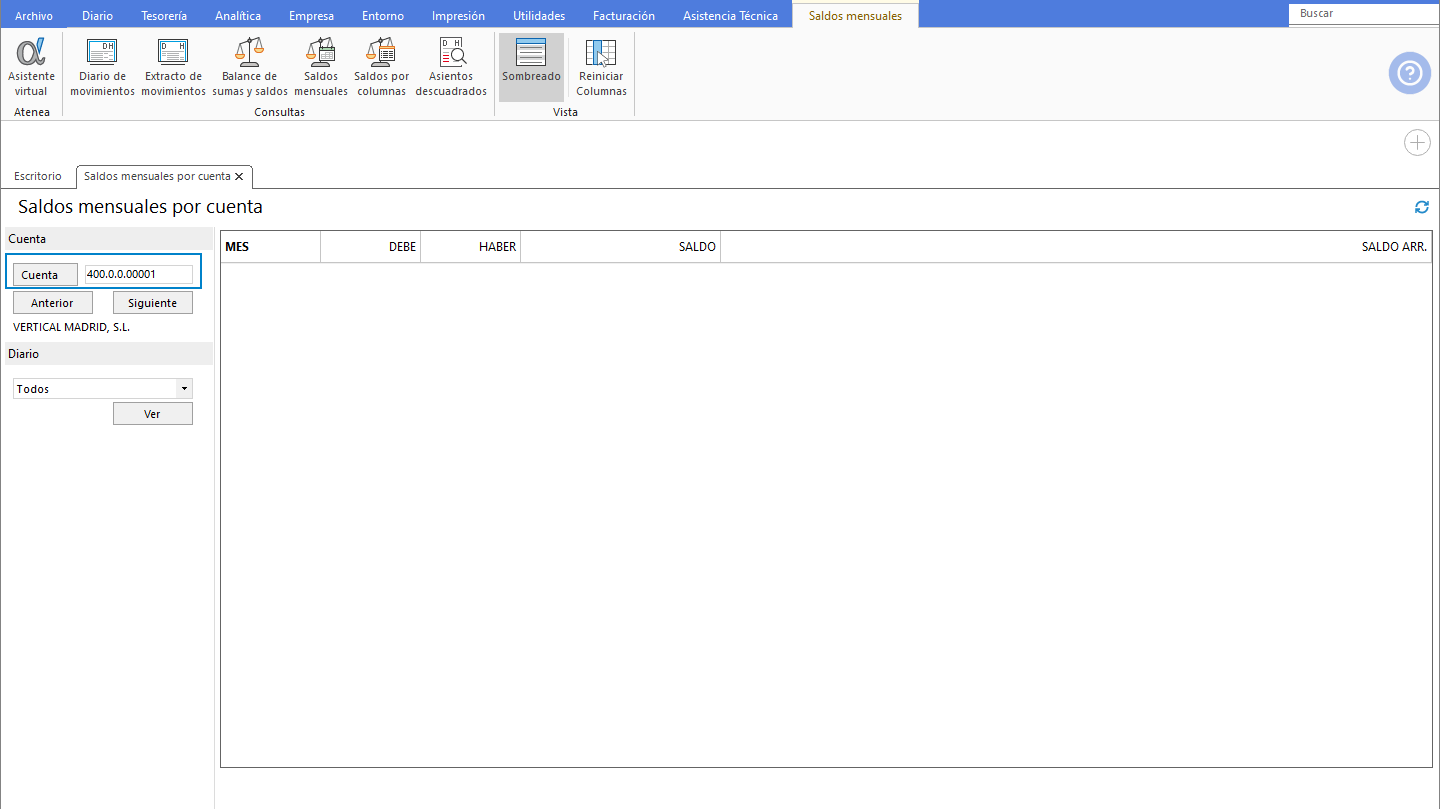
Task: Select the Saldos mensuales ribbon tab
Action: coord(855,15)
